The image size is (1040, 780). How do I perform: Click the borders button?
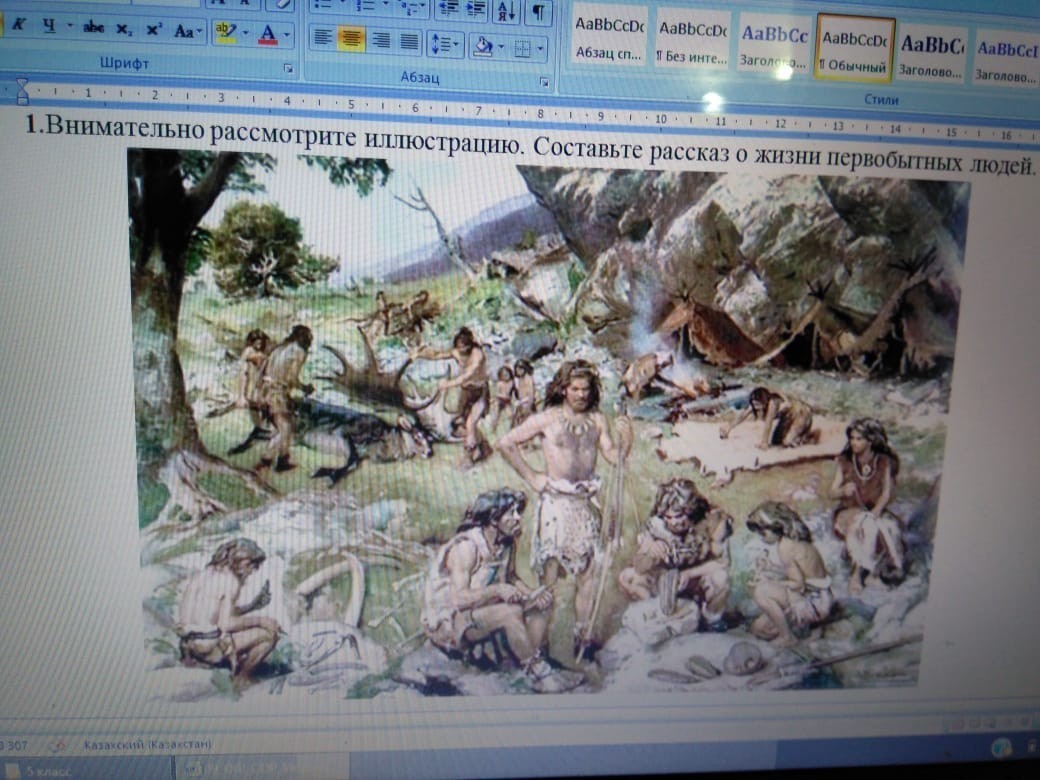pos(523,48)
